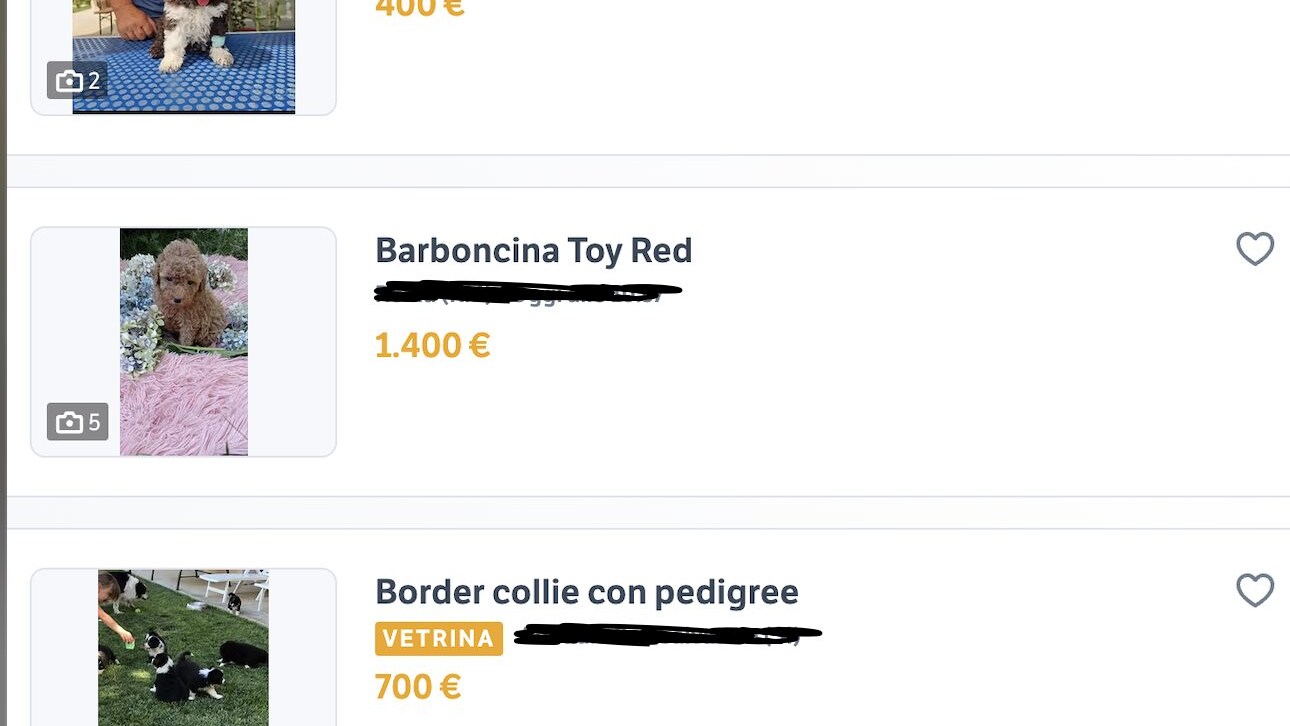This screenshot has height=726, width=1290.
Task: Click the photo count number 5
Action: 94,422
